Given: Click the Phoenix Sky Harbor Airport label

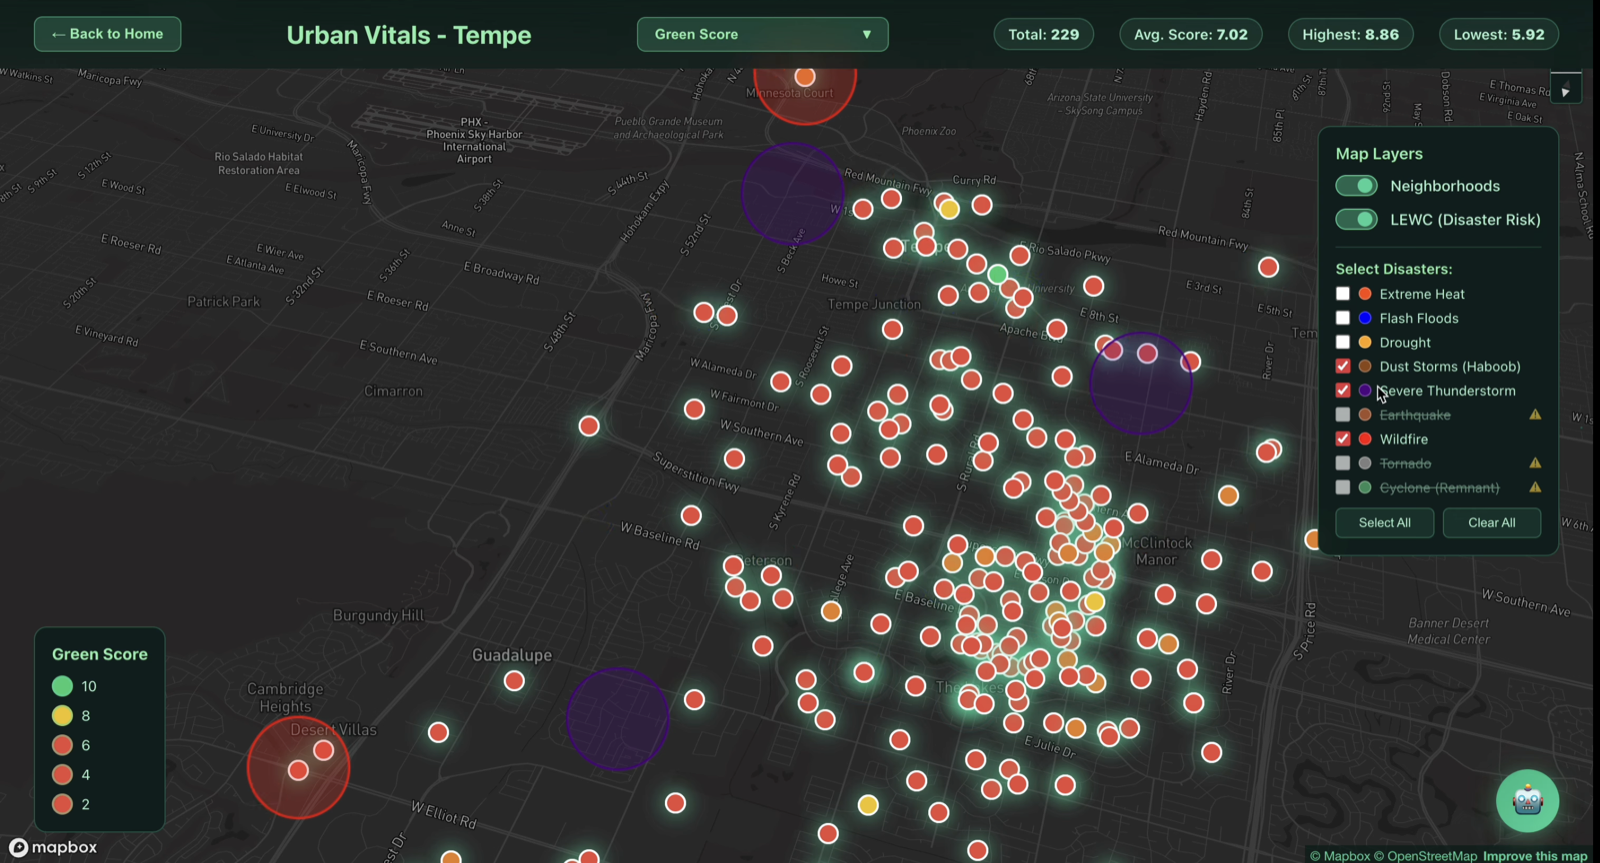Looking at the screenshot, I should tap(474, 140).
